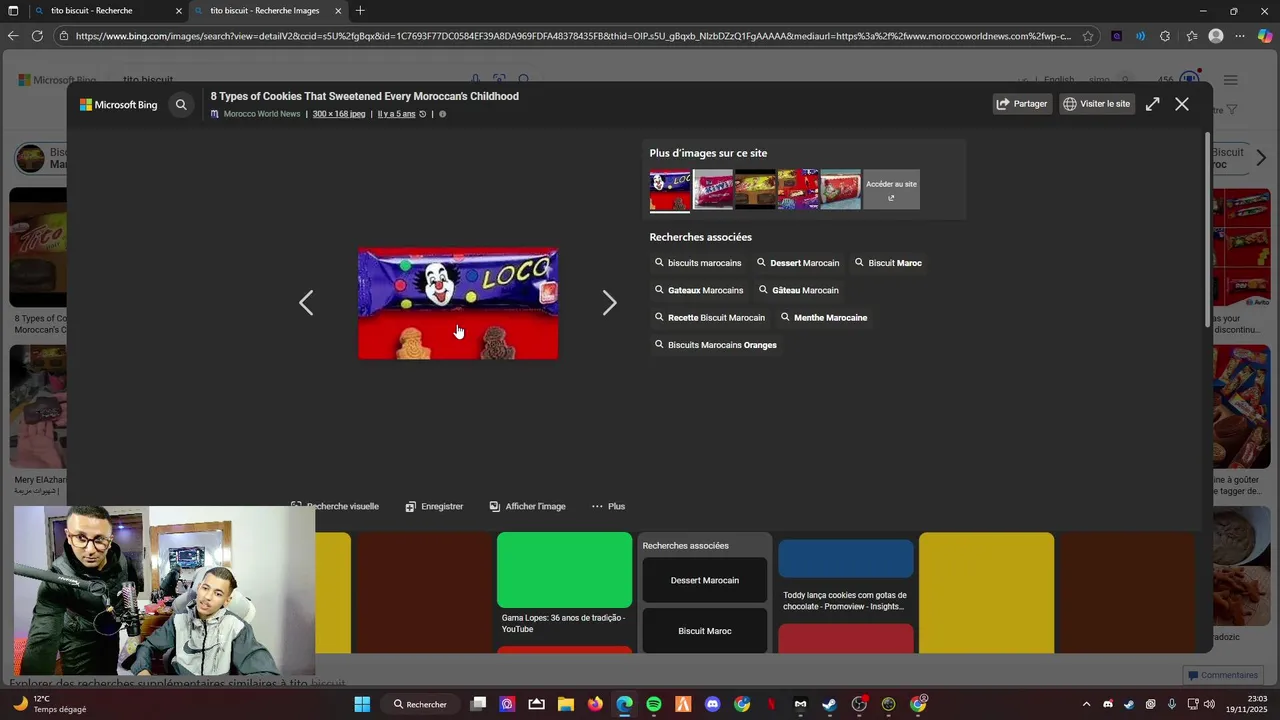Click Afficher l'image option

(527, 506)
